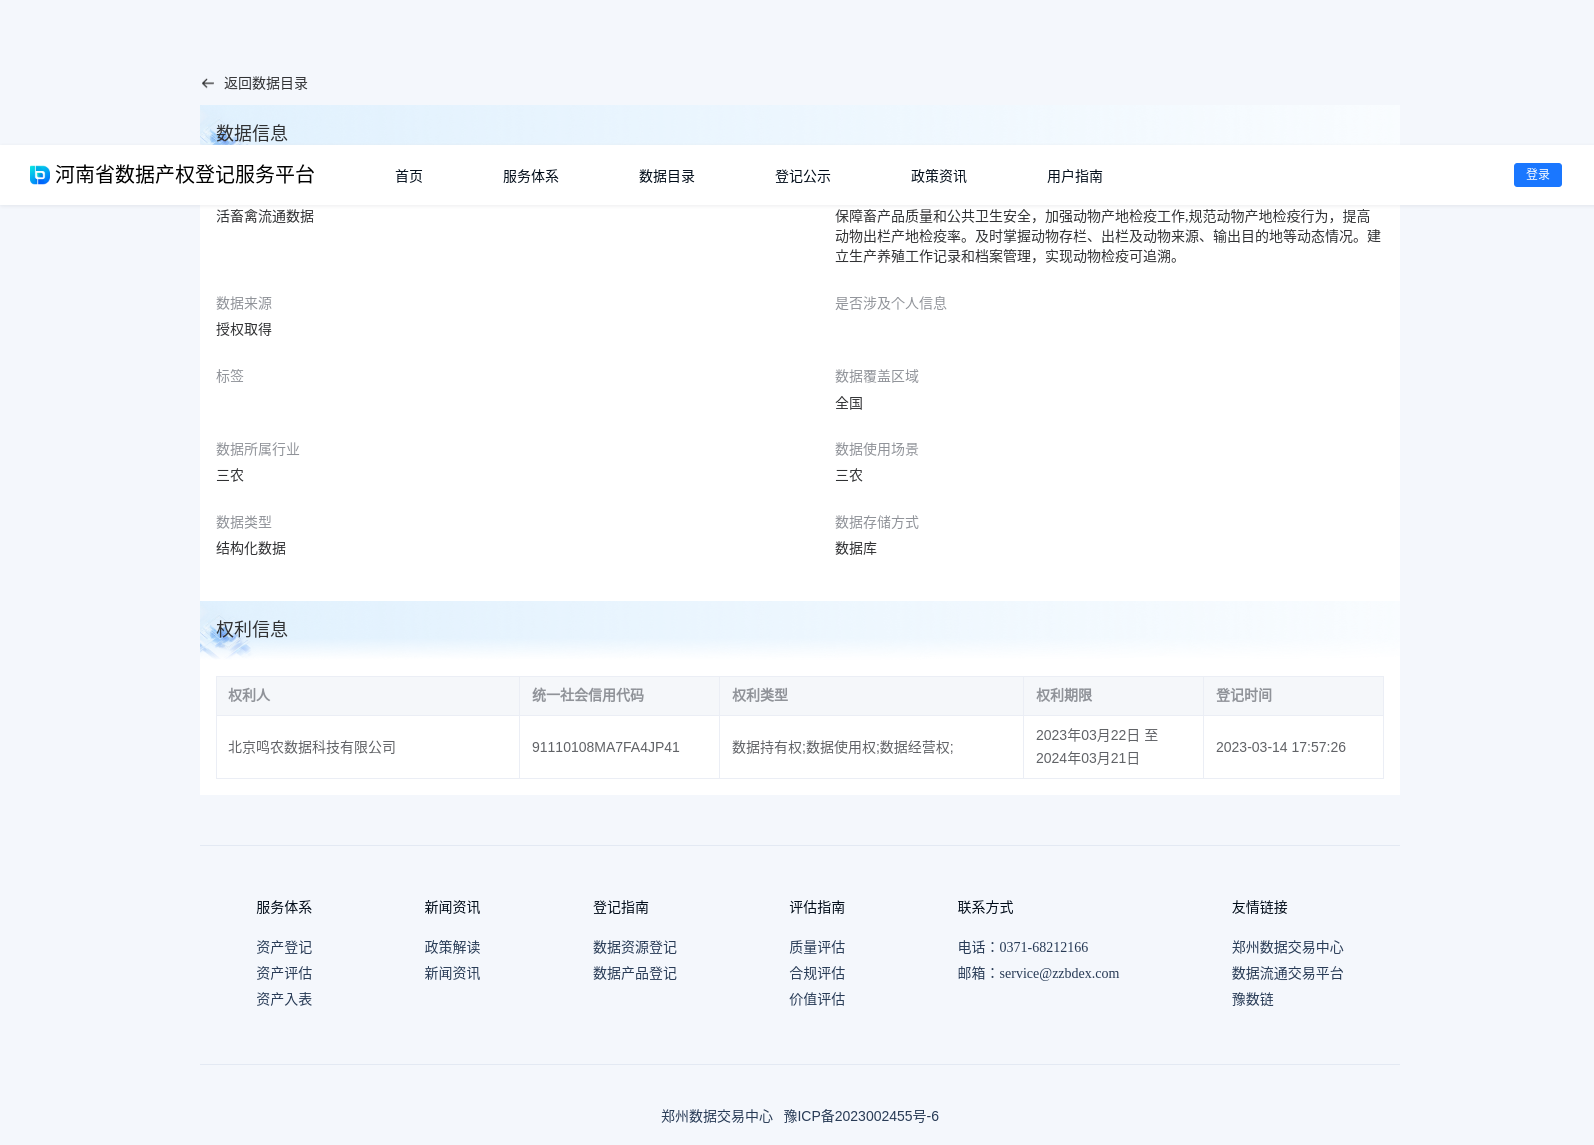Select 授权取得 value
1594x1145 pixels.
tap(244, 329)
